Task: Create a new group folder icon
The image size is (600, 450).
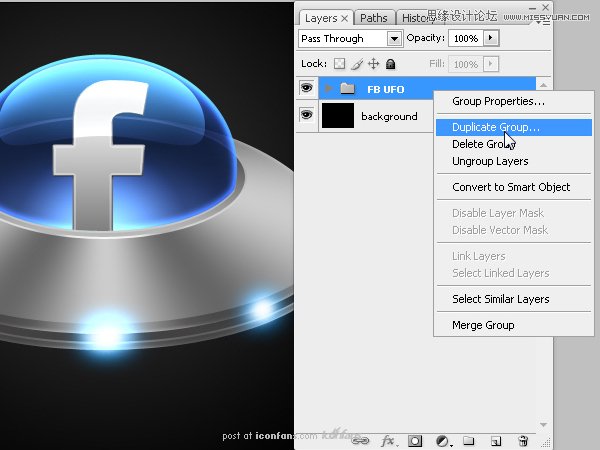Action: (468, 440)
